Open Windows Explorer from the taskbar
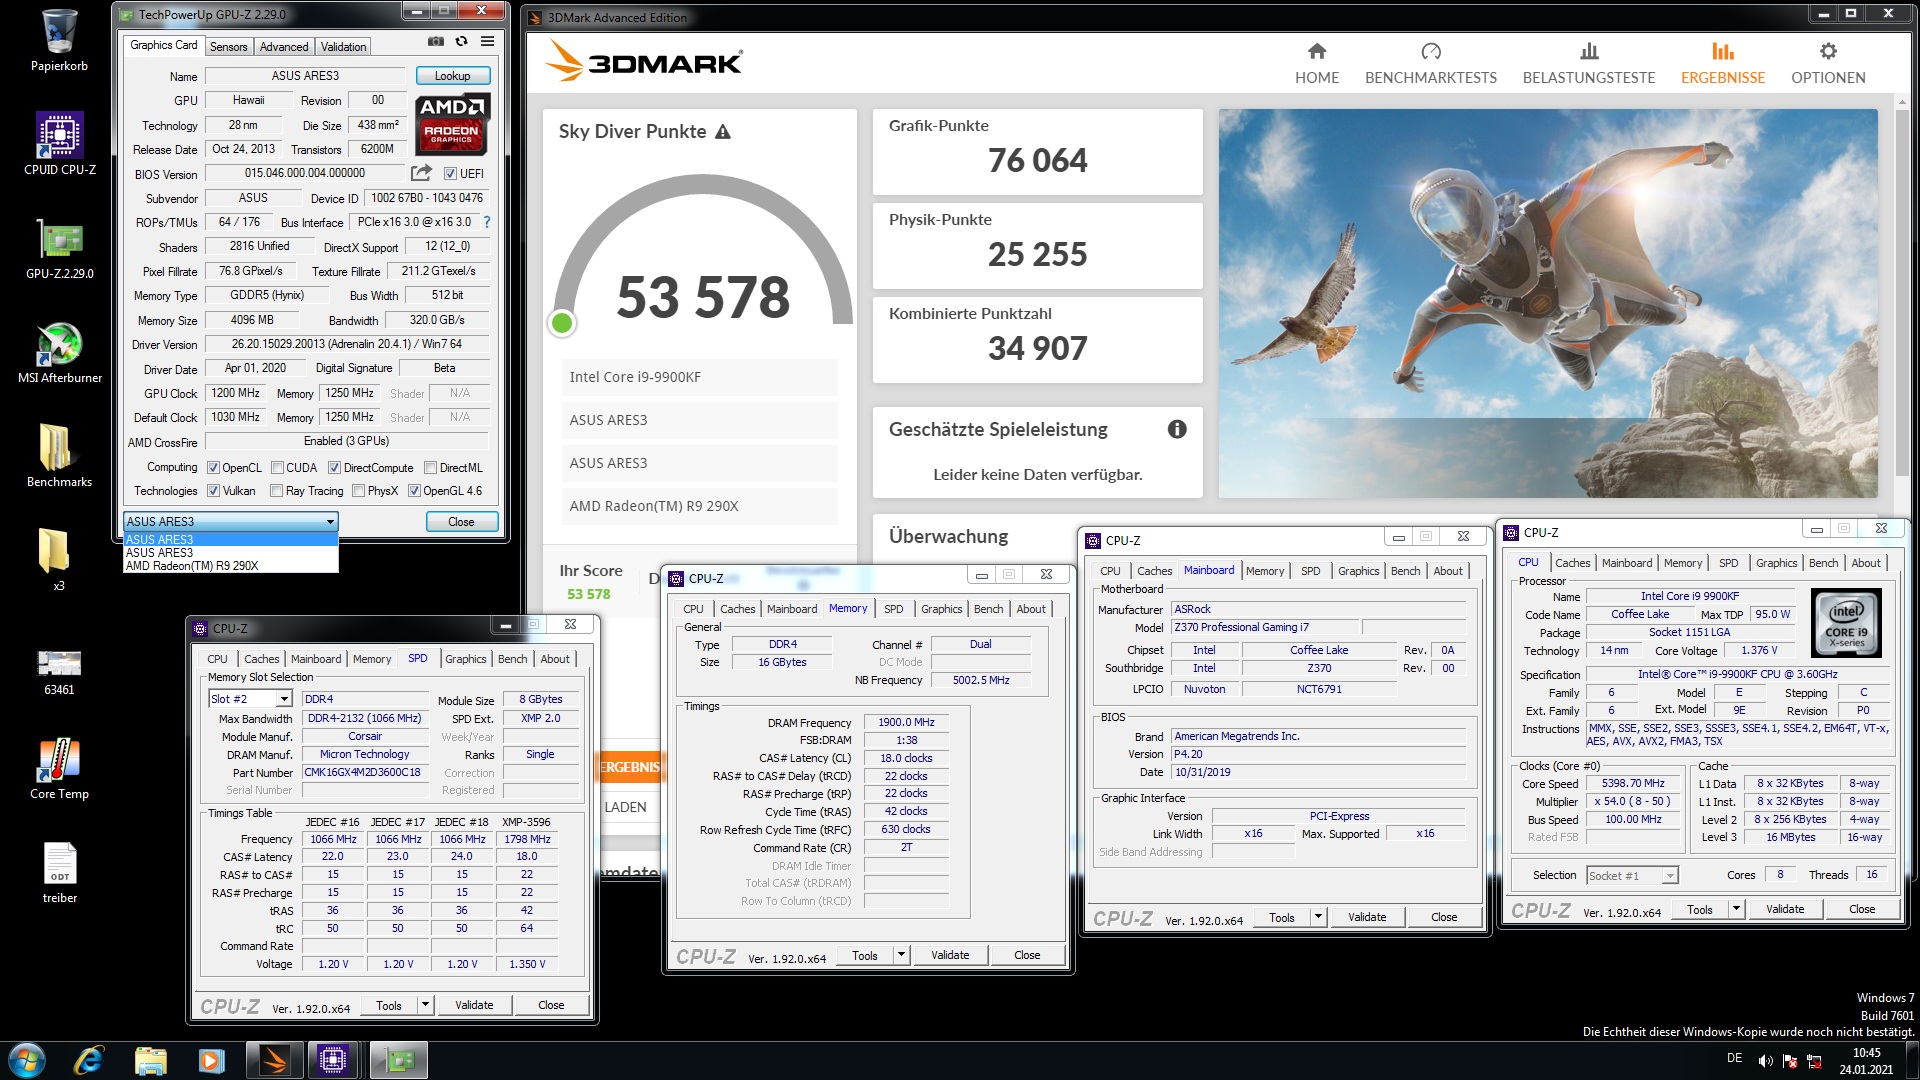Viewport: 1920px width, 1080px height. 150,1060
